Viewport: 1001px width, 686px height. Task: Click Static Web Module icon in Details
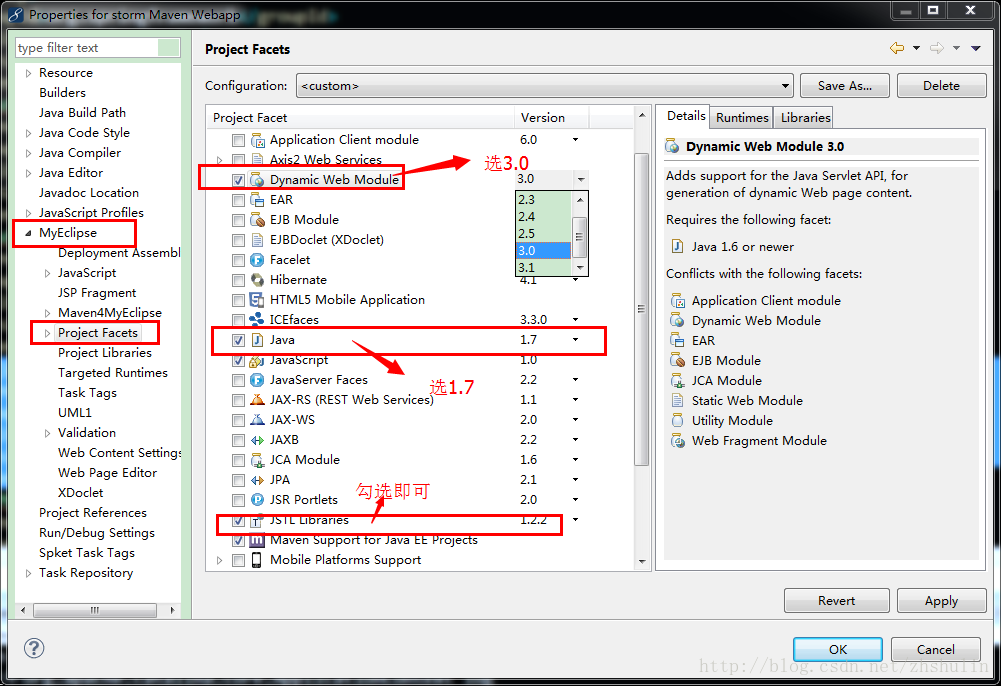(677, 401)
